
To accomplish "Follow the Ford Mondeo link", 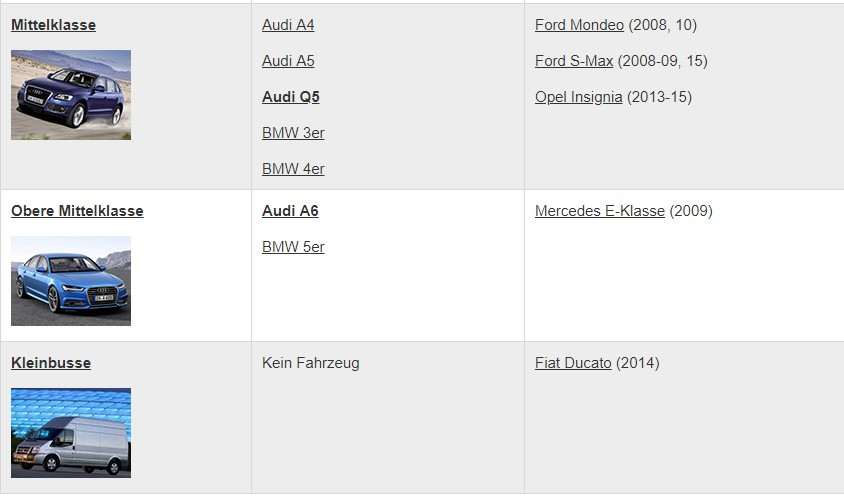I will [579, 25].
